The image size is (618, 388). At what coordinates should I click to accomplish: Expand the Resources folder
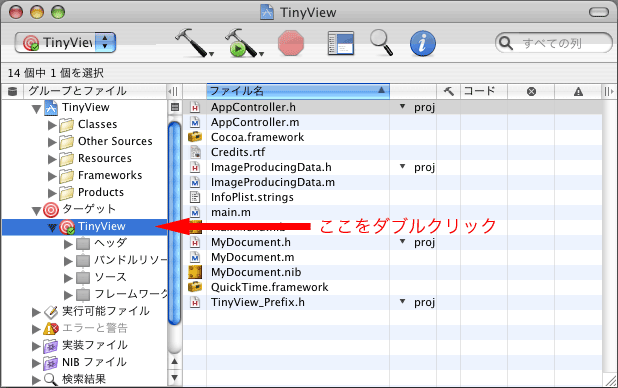52,159
